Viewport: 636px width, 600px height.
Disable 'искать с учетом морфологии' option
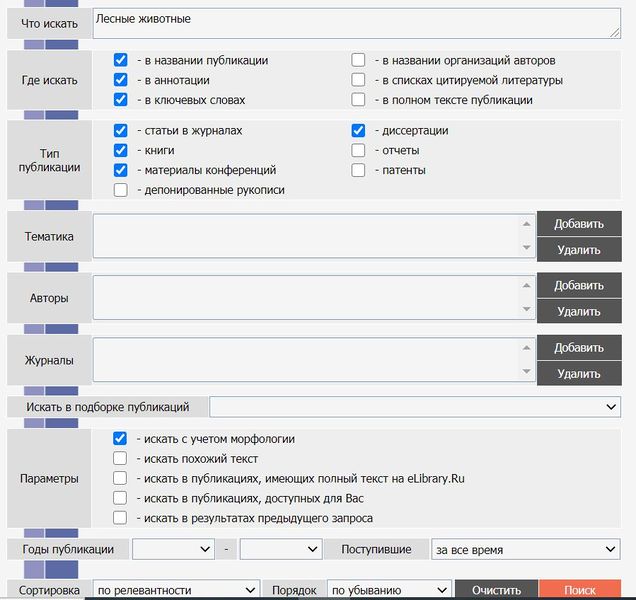click(x=120, y=438)
